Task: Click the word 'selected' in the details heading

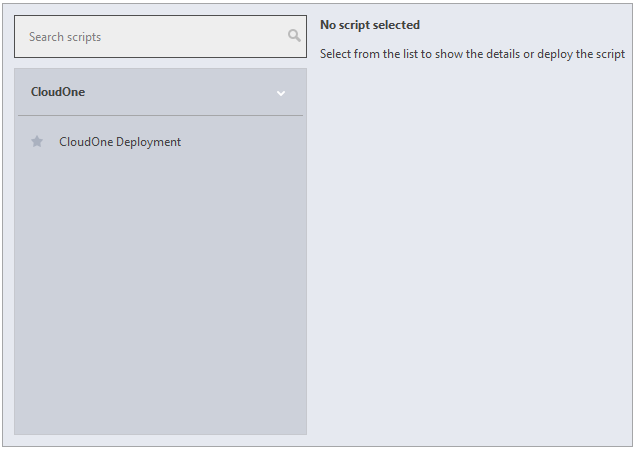Action: coord(396,25)
